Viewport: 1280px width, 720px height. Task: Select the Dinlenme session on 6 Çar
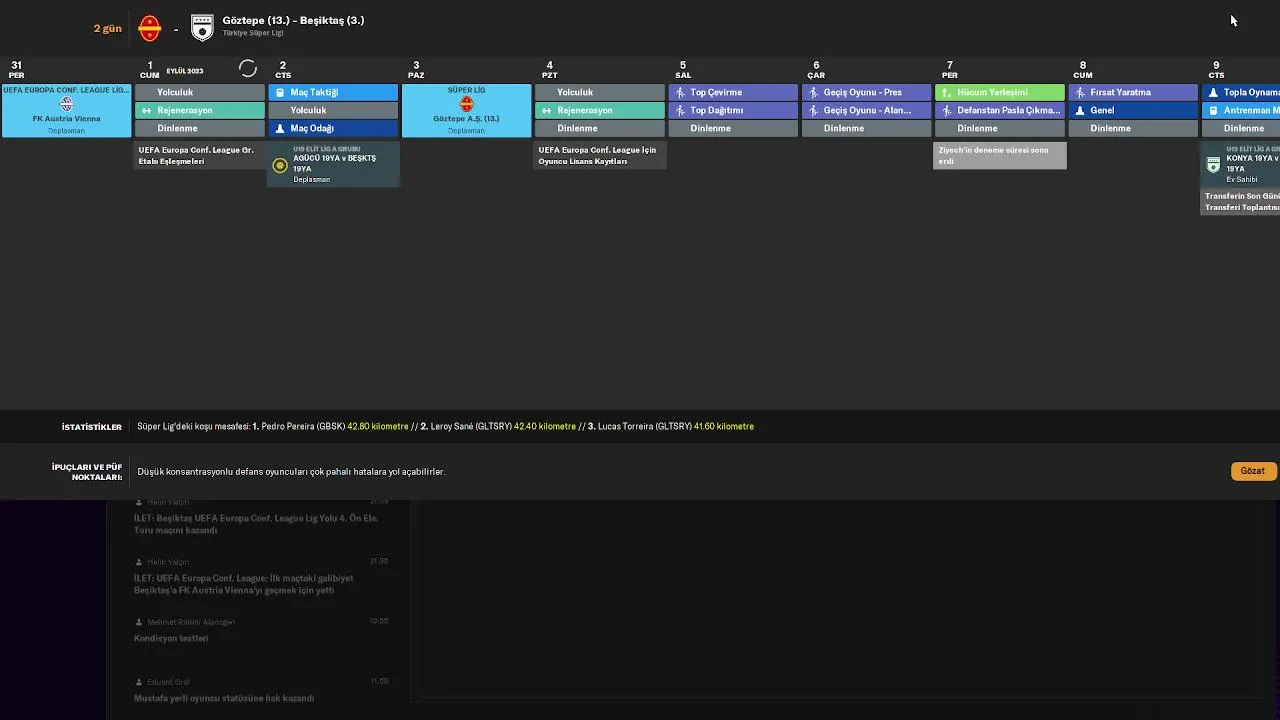(x=866, y=128)
